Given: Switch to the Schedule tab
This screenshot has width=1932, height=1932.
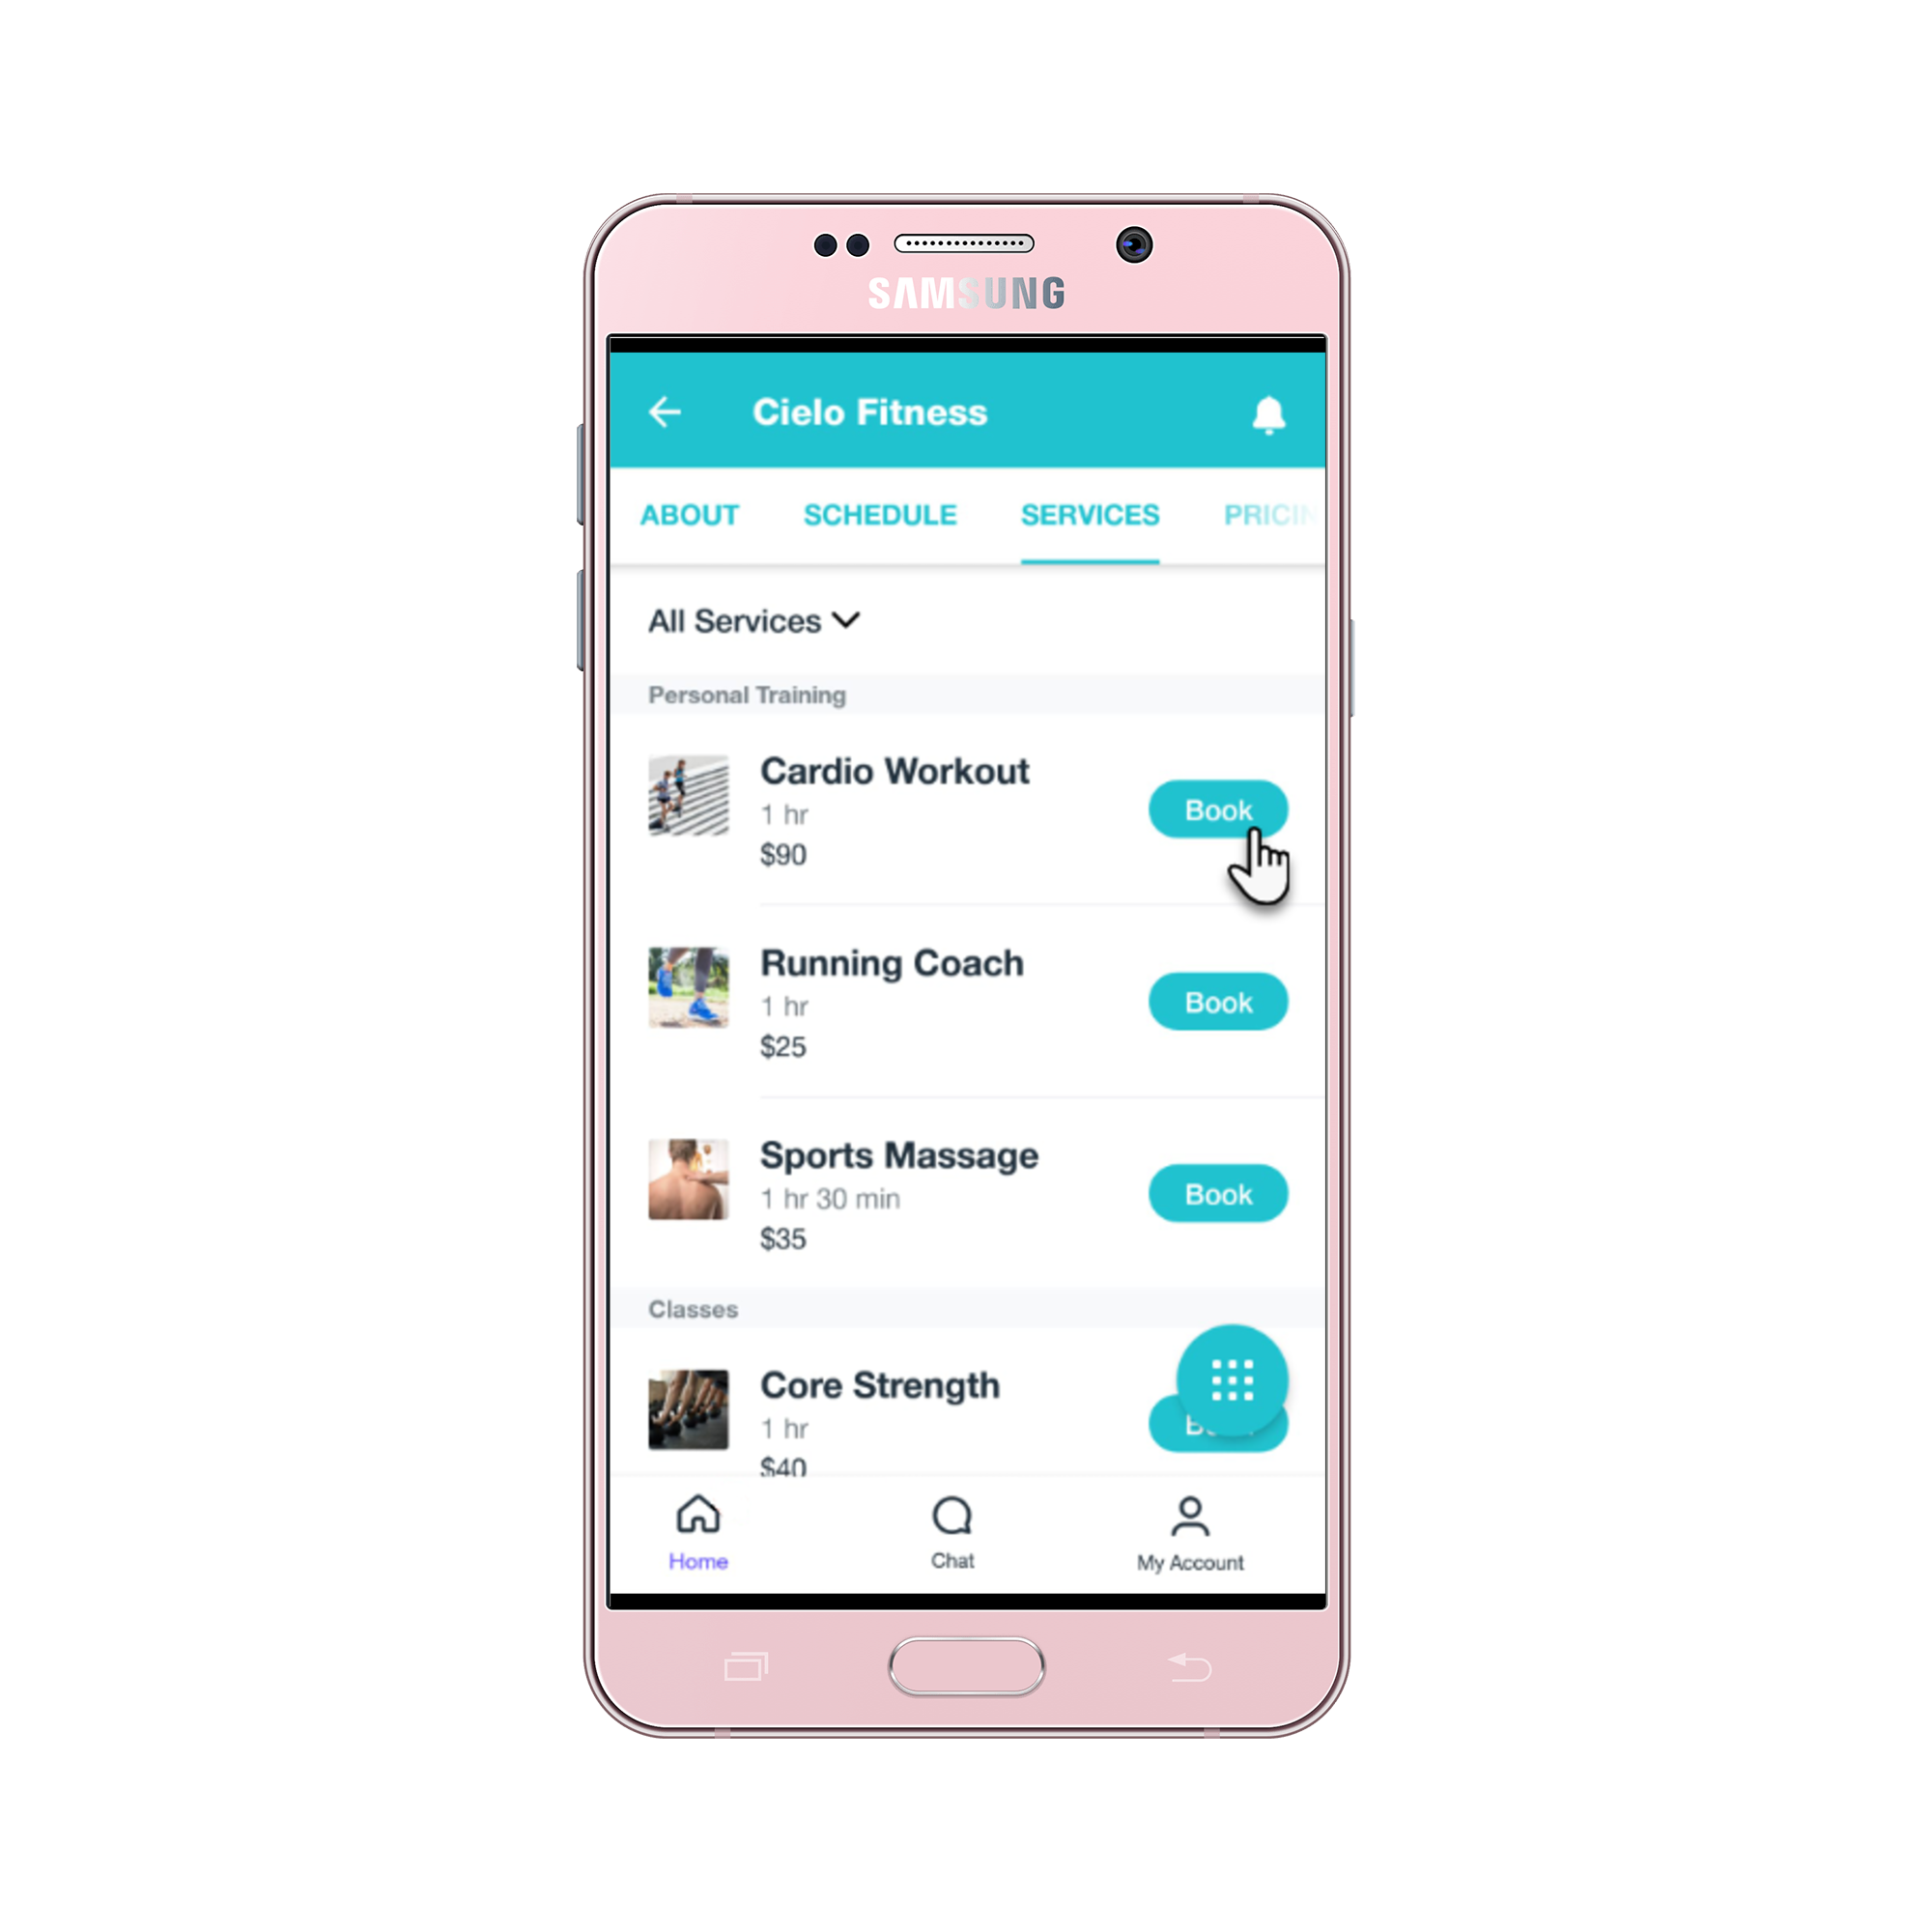Looking at the screenshot, I should [x=881, y=513].
